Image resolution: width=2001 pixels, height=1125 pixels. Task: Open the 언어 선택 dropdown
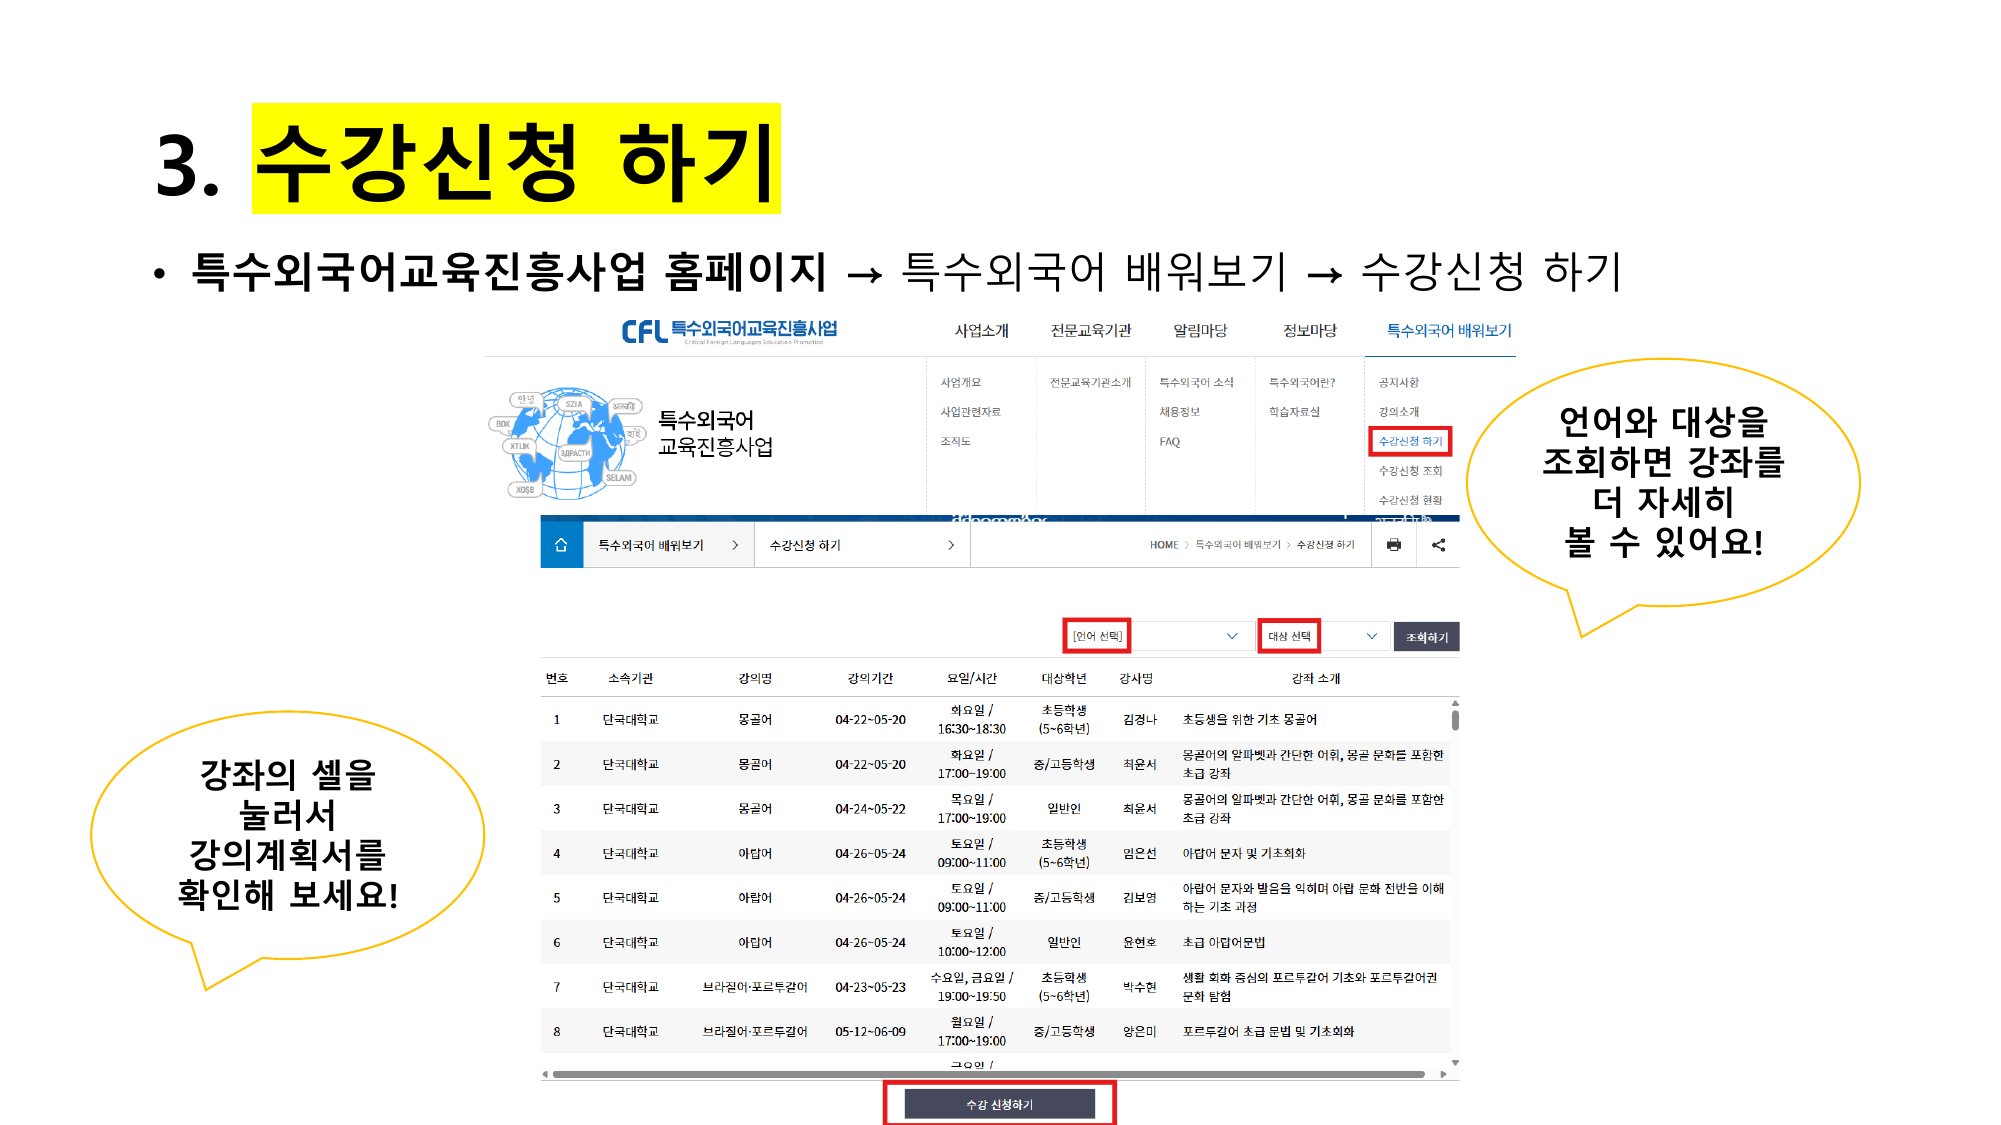[x=1158, y=636]
